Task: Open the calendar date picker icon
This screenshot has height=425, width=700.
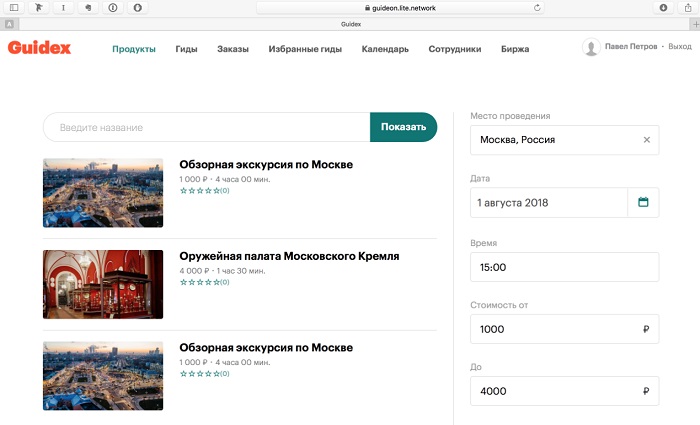Action: pyautogui.click(x=643, y=202)
